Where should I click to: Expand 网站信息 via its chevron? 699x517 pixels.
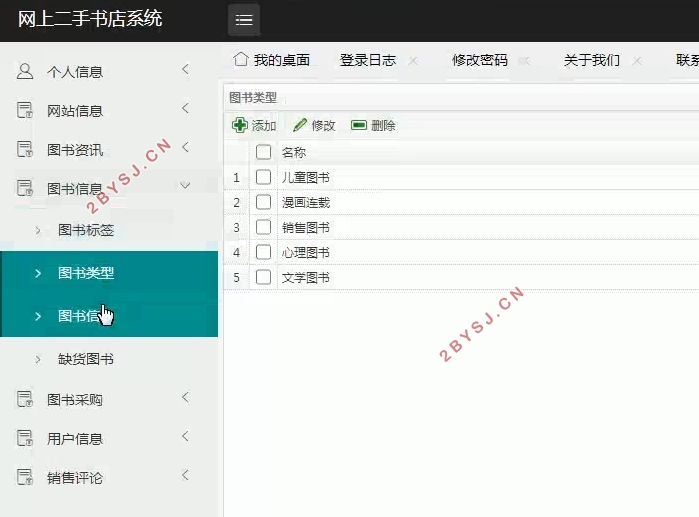tap(185, 108)
